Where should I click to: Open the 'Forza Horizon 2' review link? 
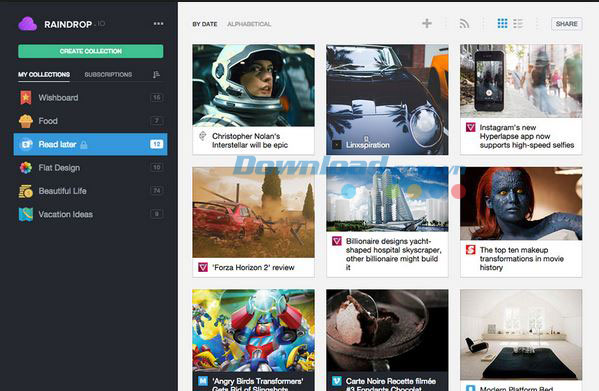click(253, 267)
